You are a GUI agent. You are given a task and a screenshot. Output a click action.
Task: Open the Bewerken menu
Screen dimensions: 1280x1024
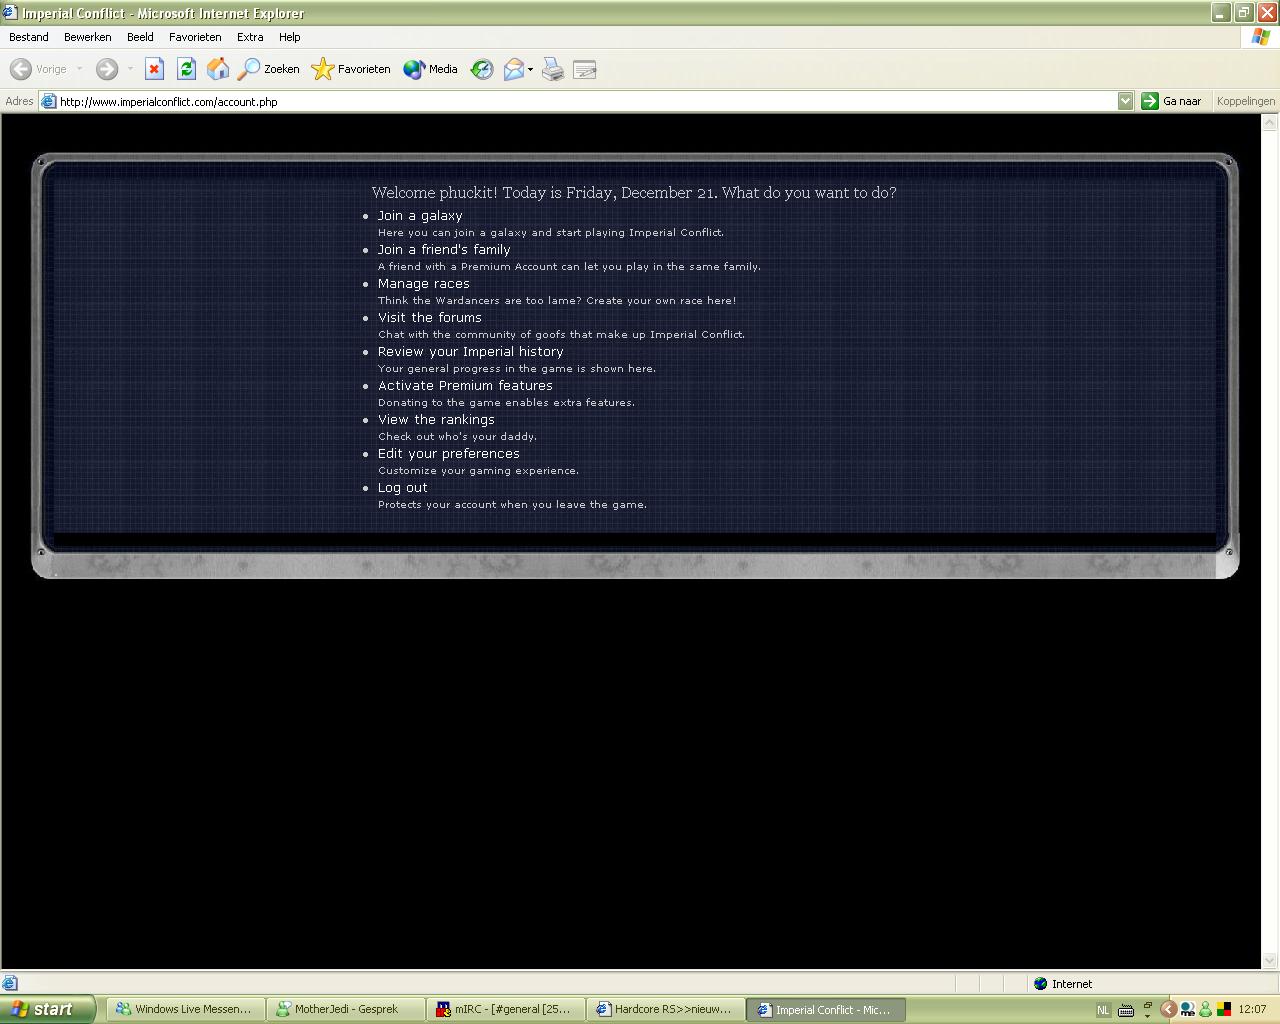(x=88, y=37)
